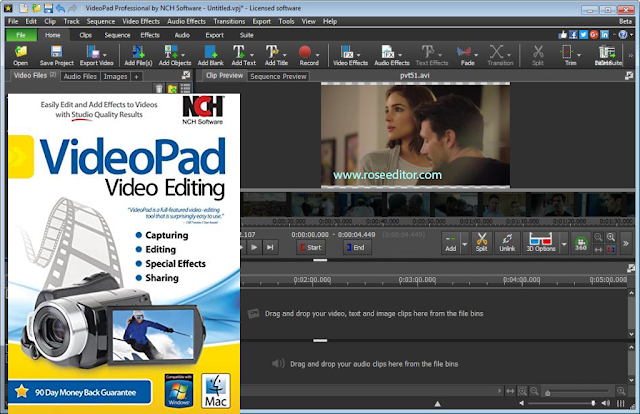Expand Video Effects dropdown arrow
Image resolution: width=640 pixels, height=414 pixels.
pos(359,55)
